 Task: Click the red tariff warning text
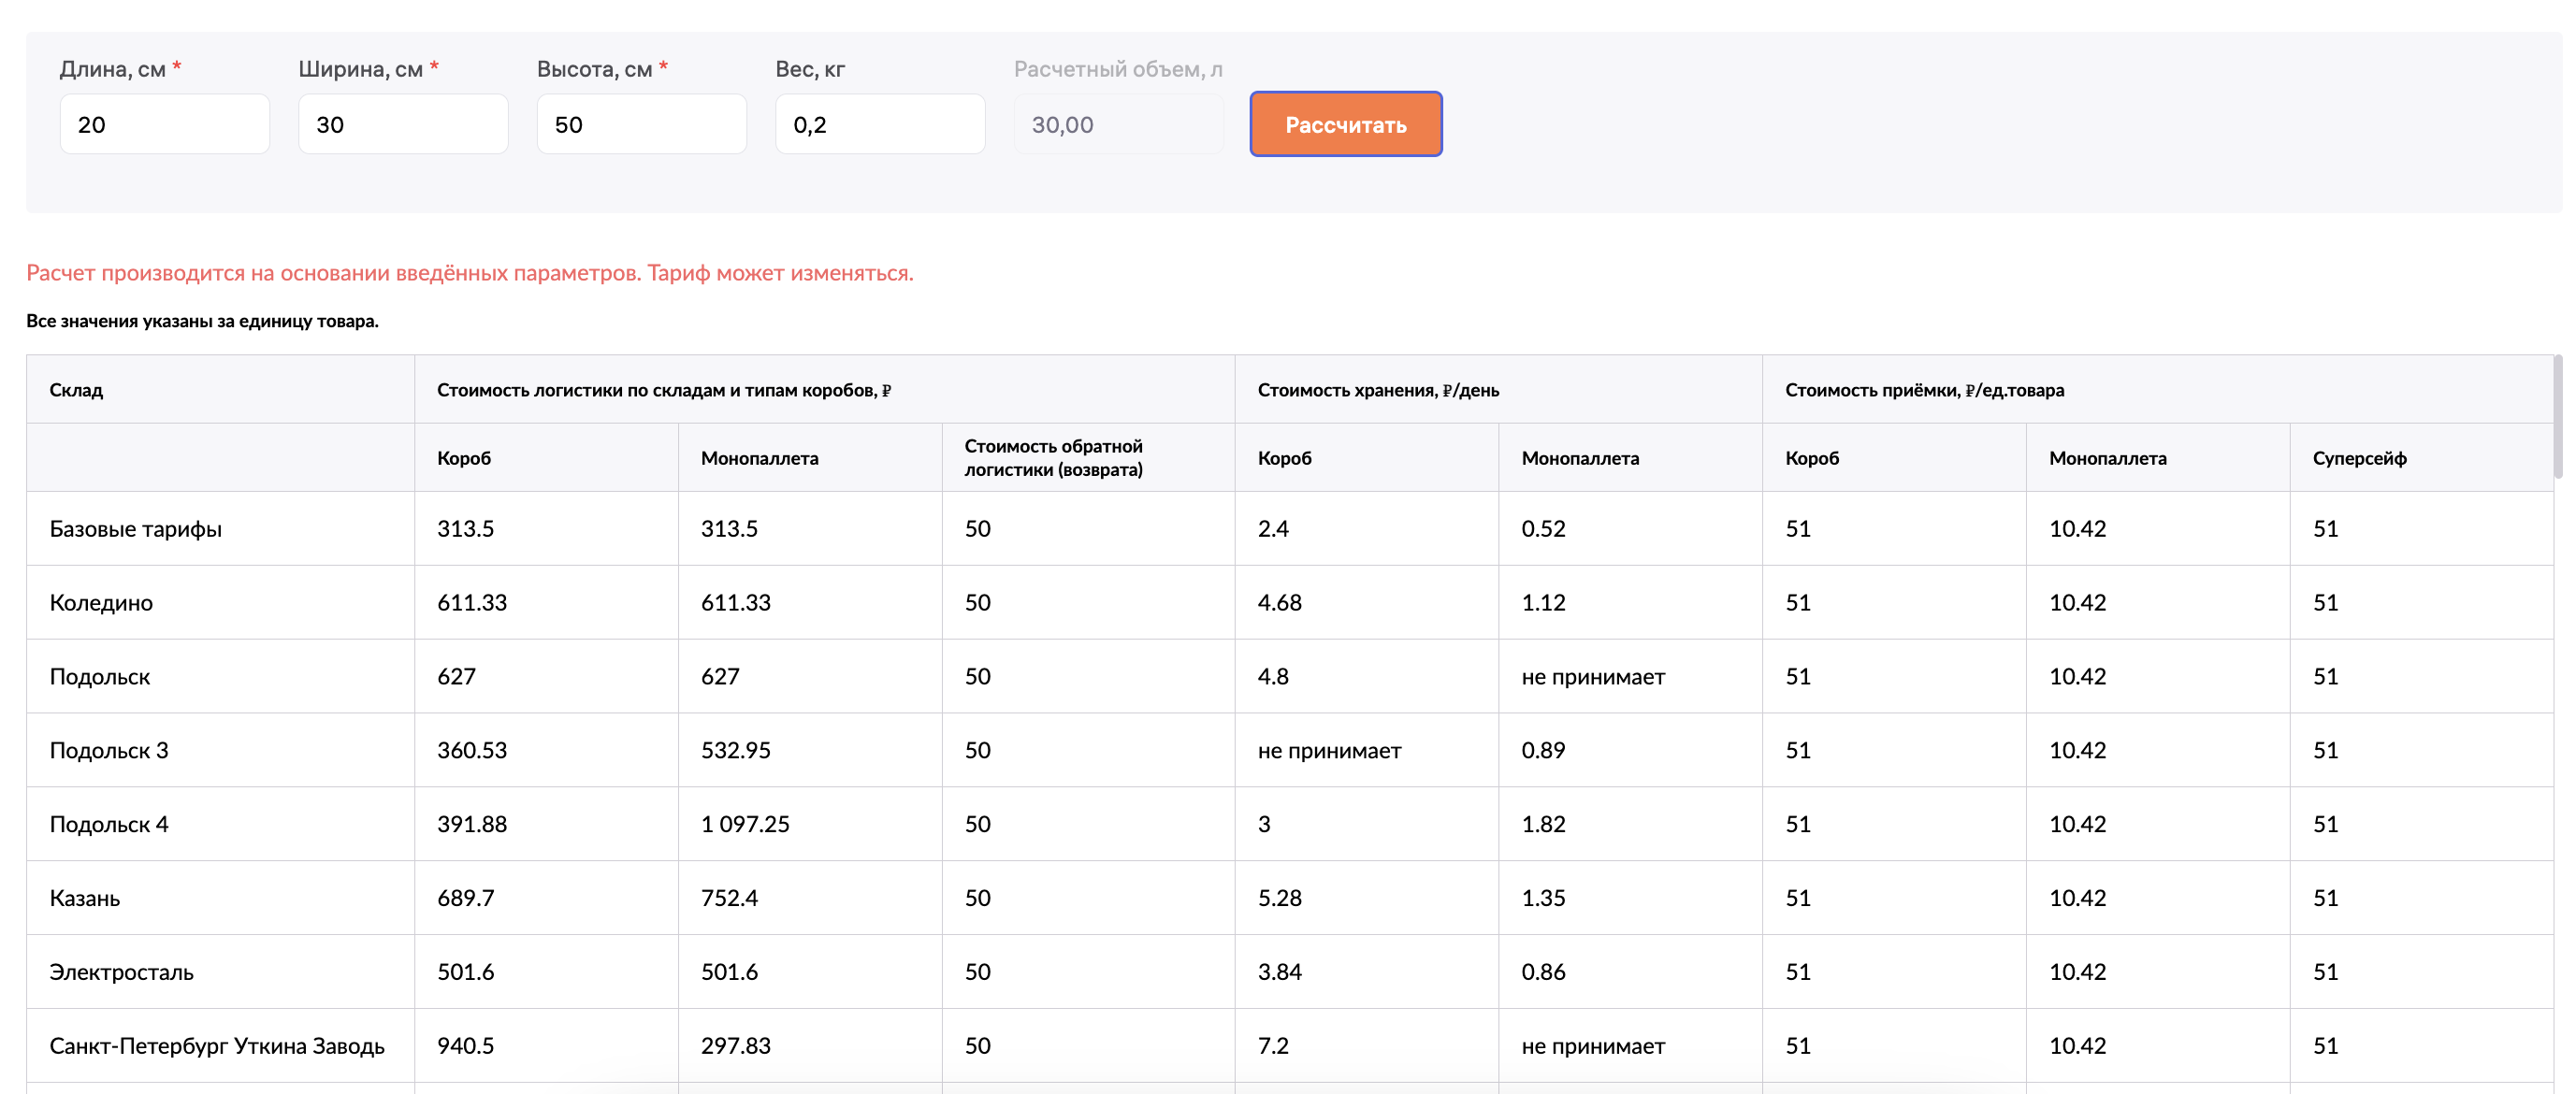point(470,273)
